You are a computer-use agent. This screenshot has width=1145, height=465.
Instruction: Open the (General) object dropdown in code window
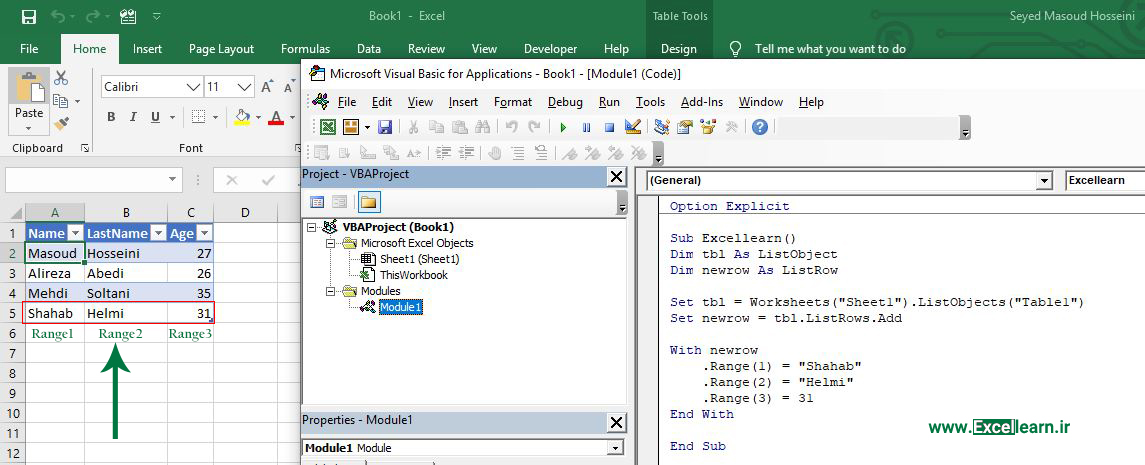[1045, 180]
